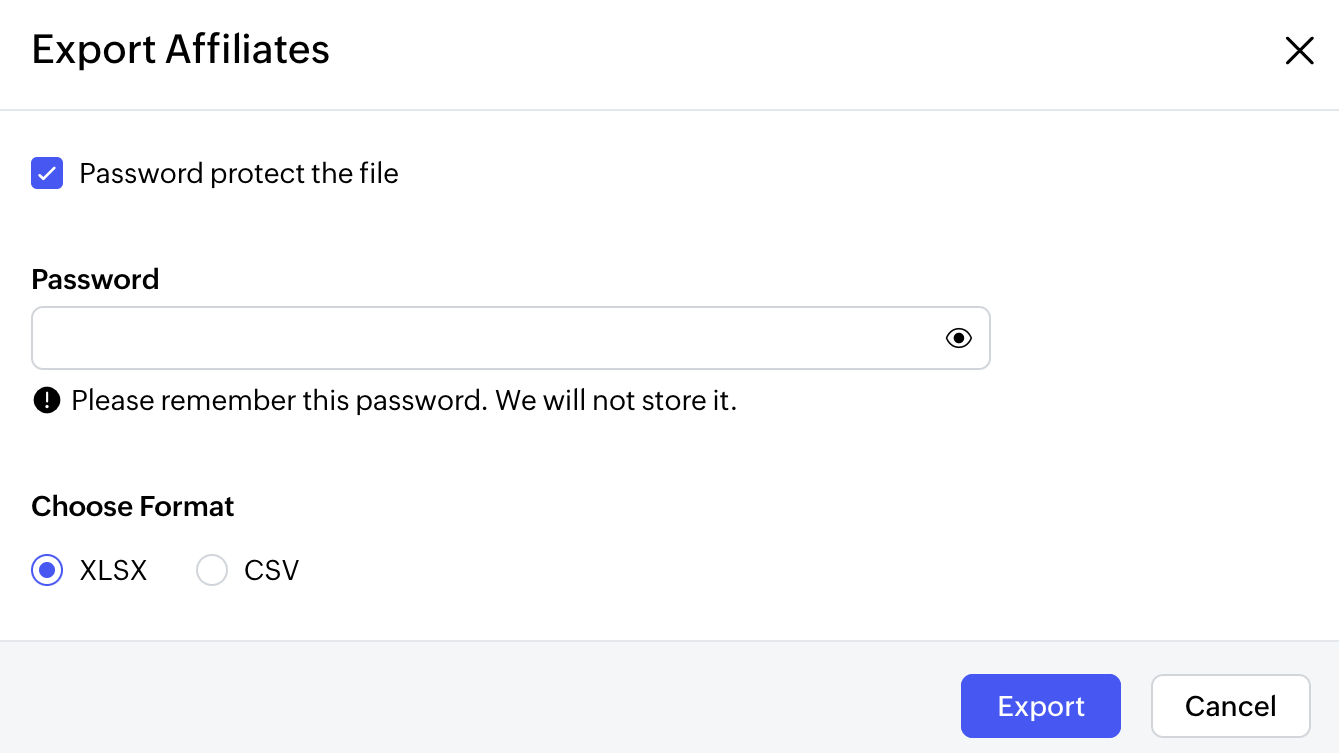Select the XLSX format radio button
The image size is (1339, 753).
(x=47, y=570)
